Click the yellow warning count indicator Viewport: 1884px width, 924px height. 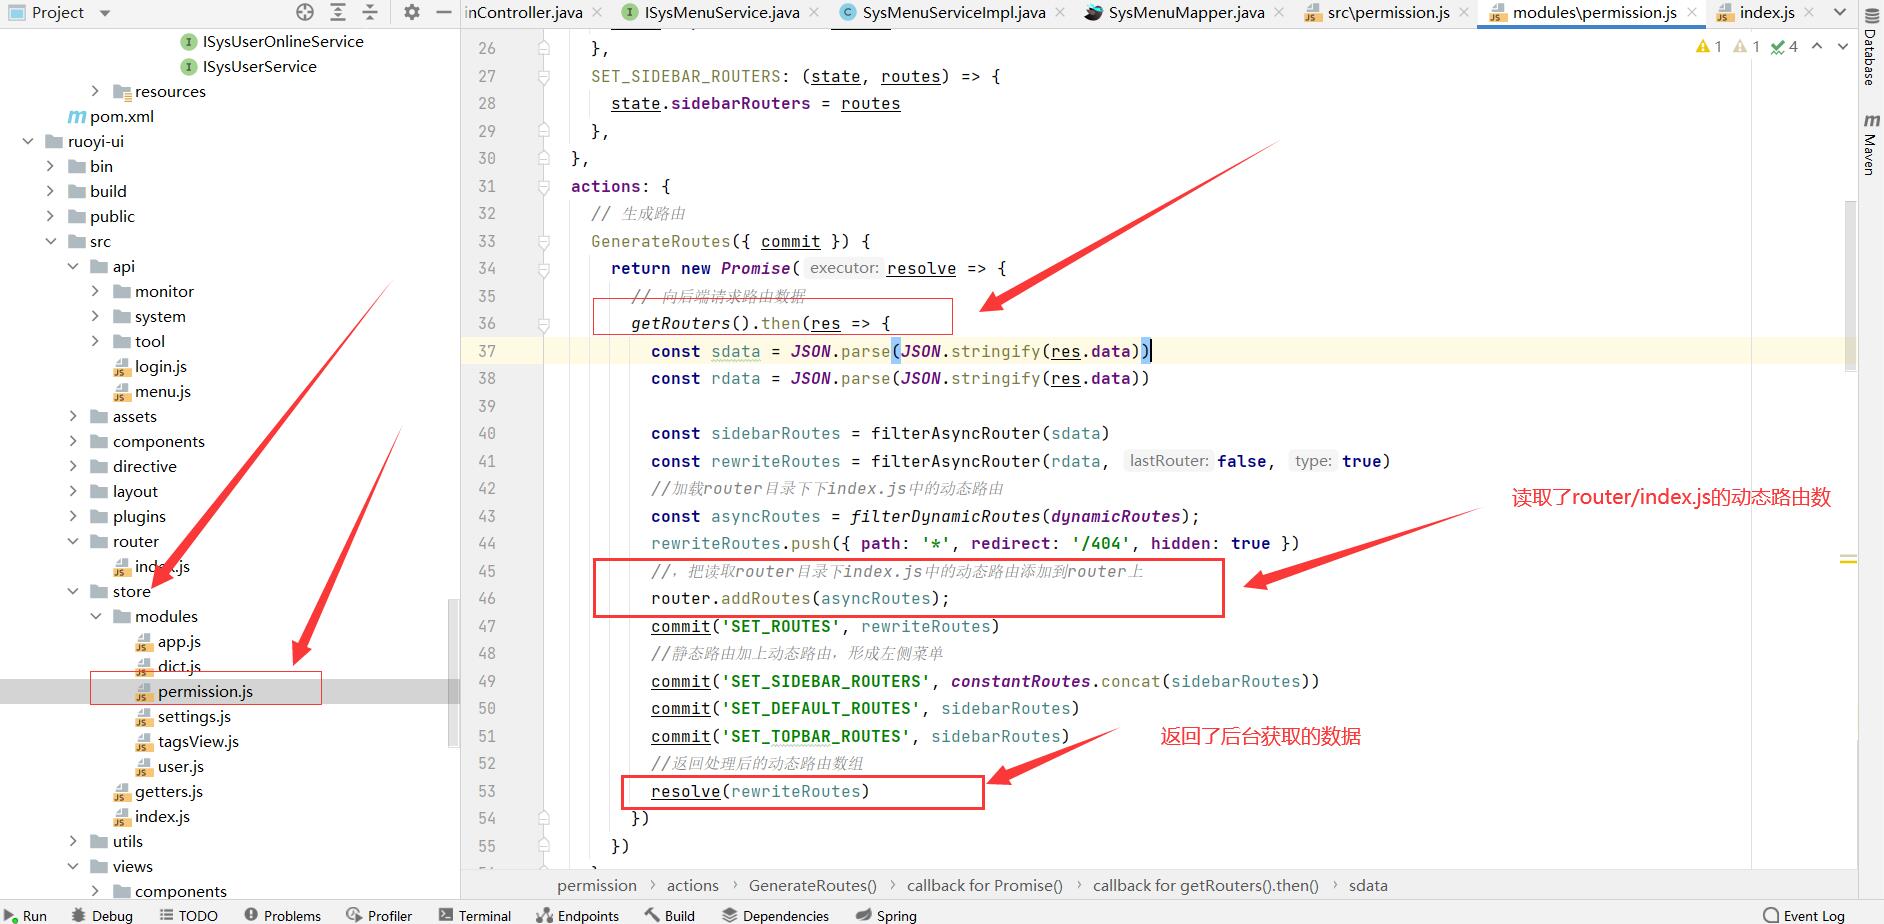(x=1709, y=46)
